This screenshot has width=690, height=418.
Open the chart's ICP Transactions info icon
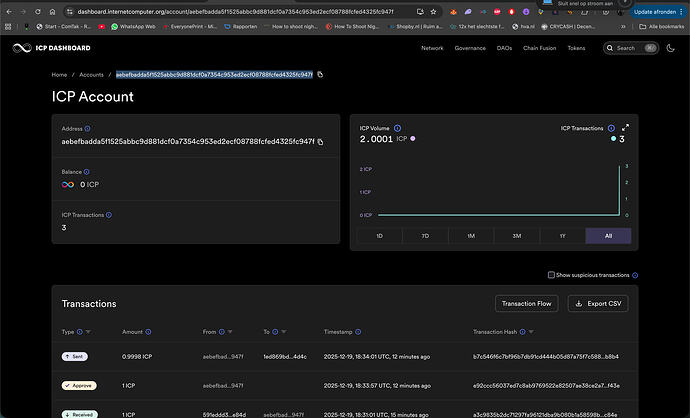click(x=611, y=128)
